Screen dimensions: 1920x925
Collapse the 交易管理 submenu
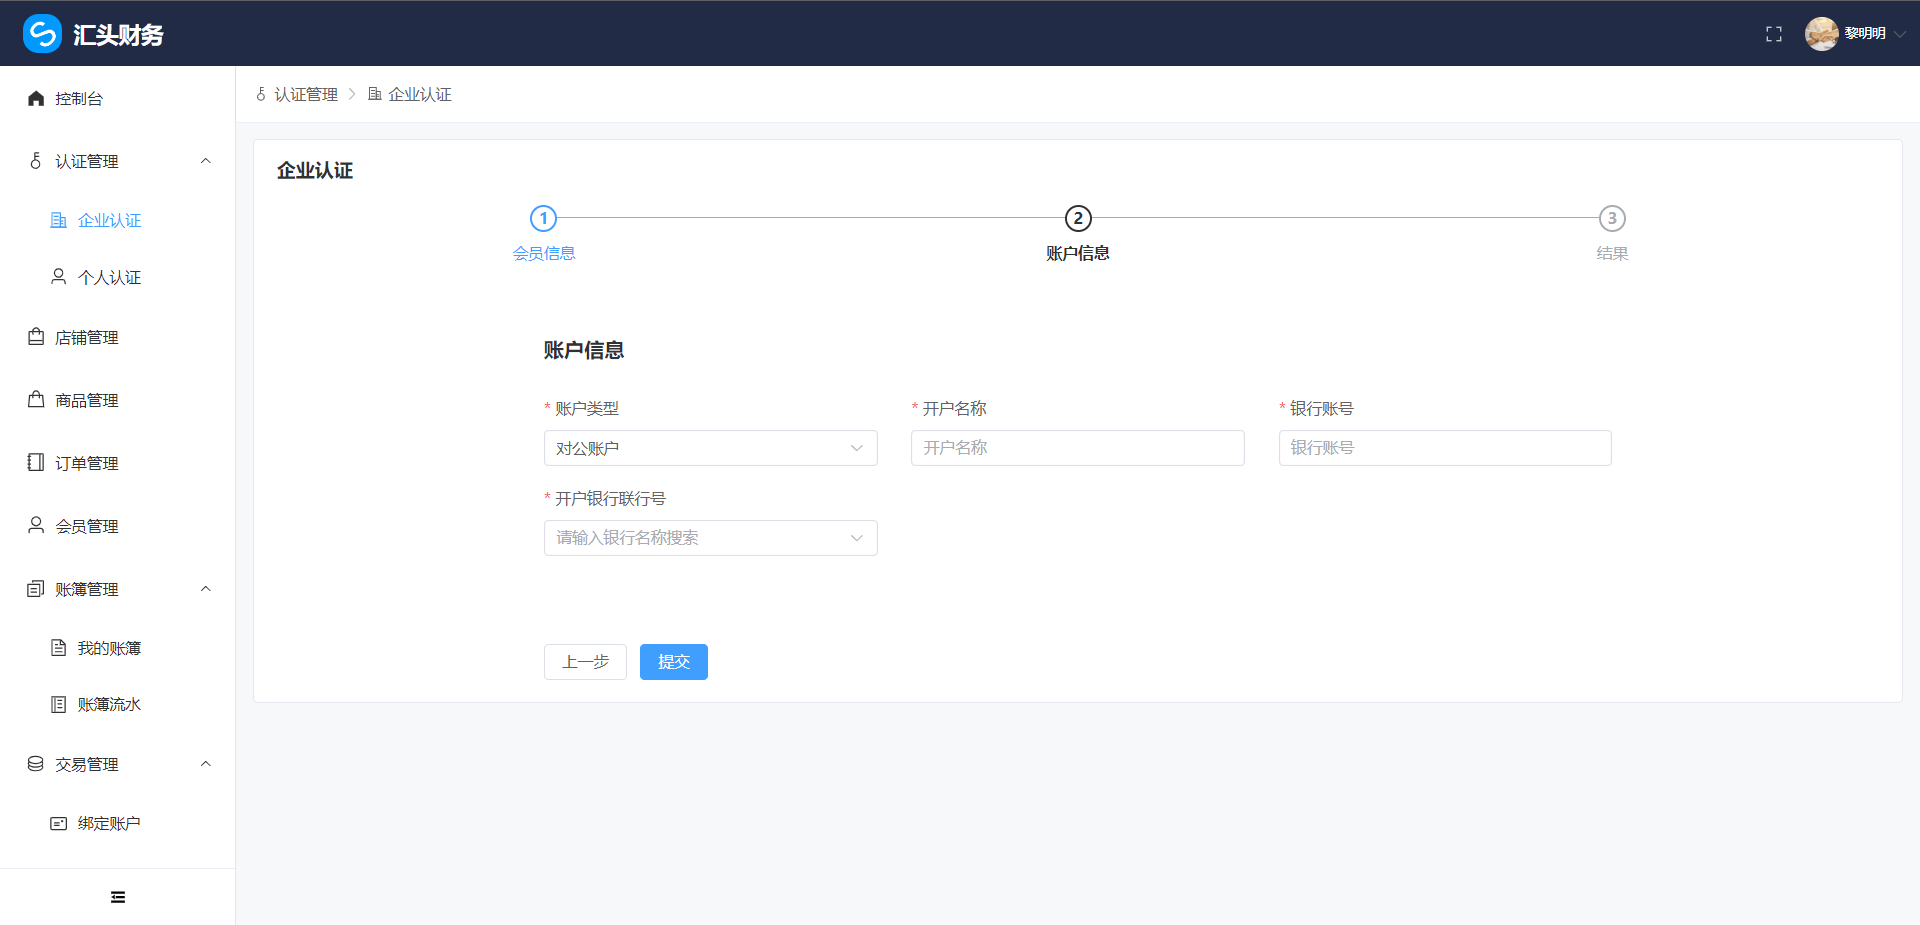pos(206,764)
